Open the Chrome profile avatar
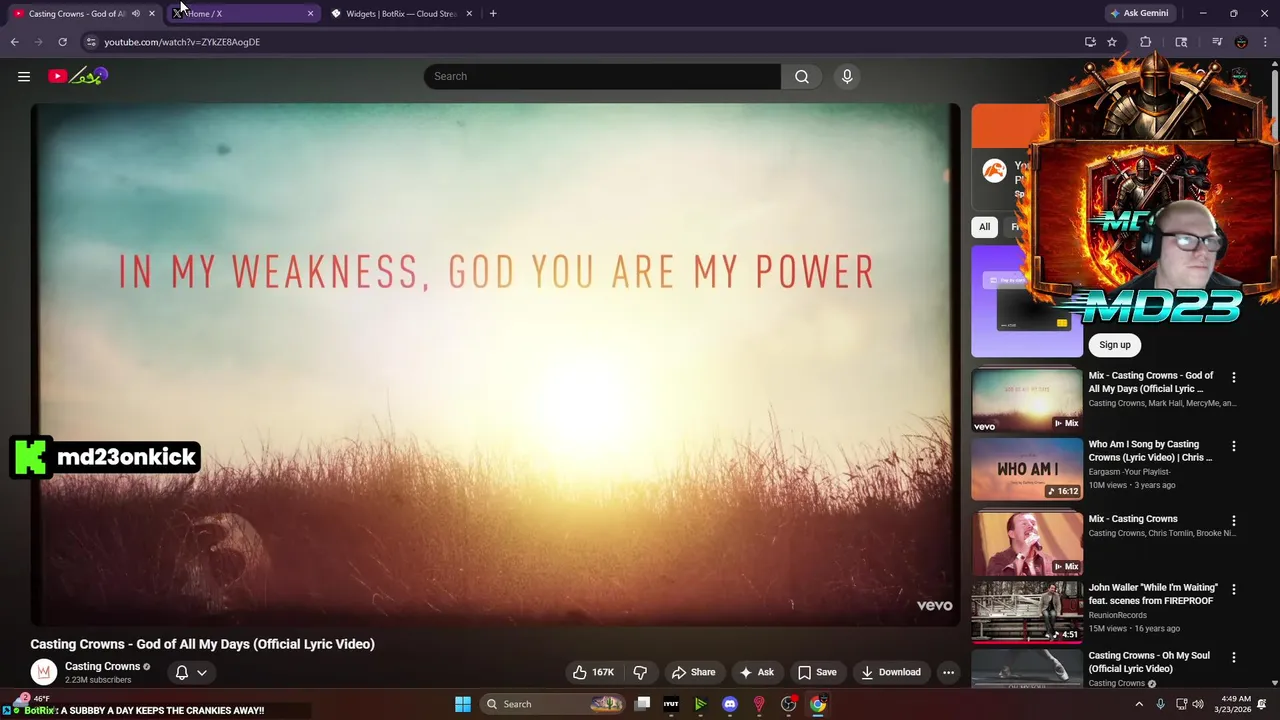The width and height of the screenshot is (1280, 720). tap(1241, 42)
